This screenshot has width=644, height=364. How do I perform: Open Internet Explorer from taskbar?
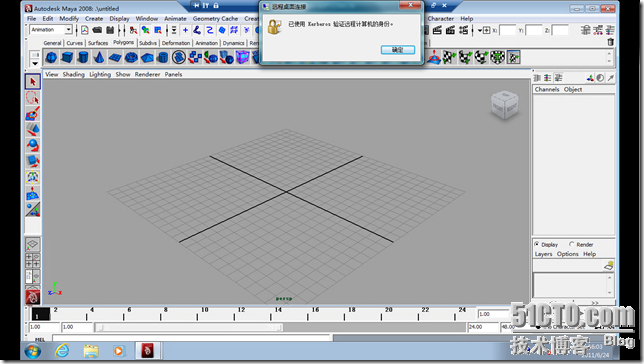coord(62,351)
